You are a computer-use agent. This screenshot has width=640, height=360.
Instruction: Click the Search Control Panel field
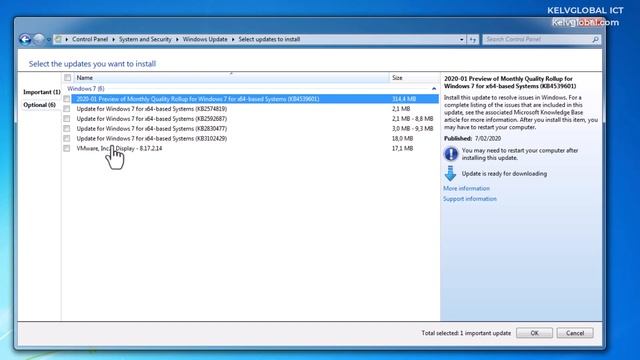(537, 39)
